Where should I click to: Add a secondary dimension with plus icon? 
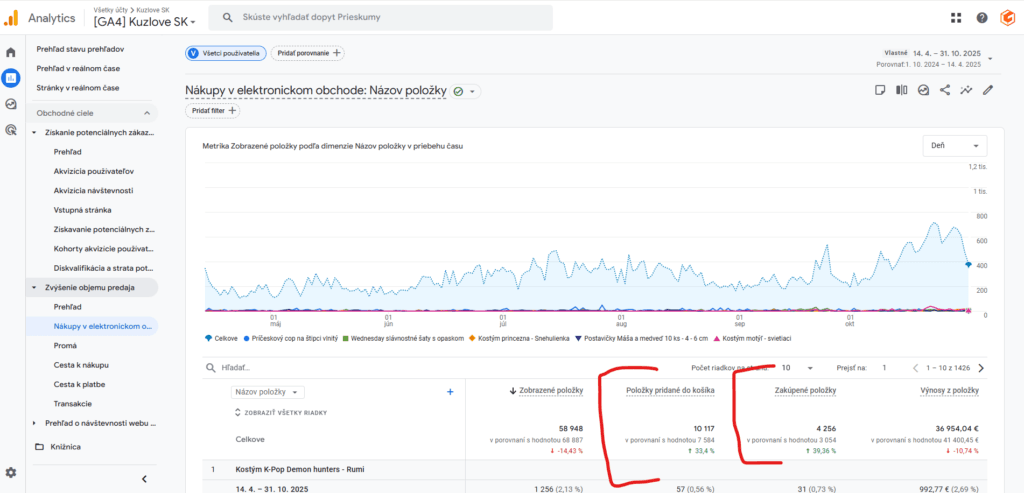point(449,391)
